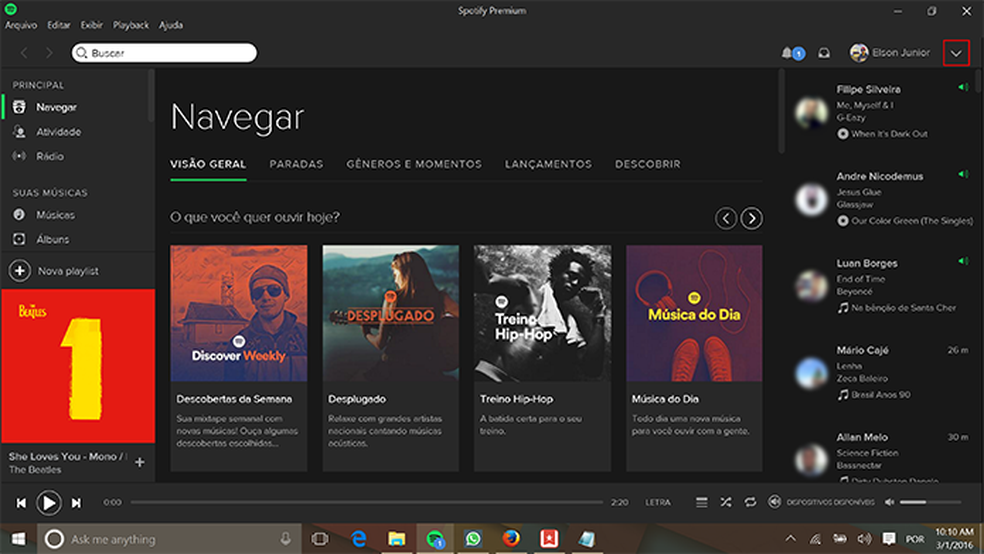Open the Playback menu
Screen dimensions: 984x554
[x=131, y=25]
